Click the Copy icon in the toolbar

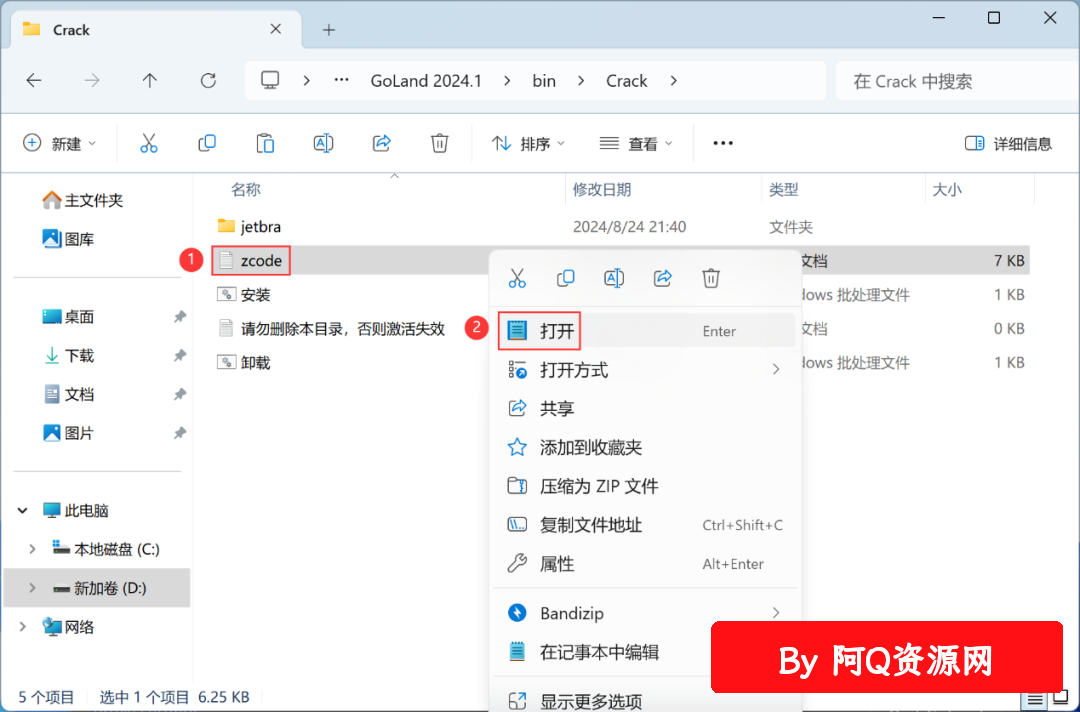point(207,143)
